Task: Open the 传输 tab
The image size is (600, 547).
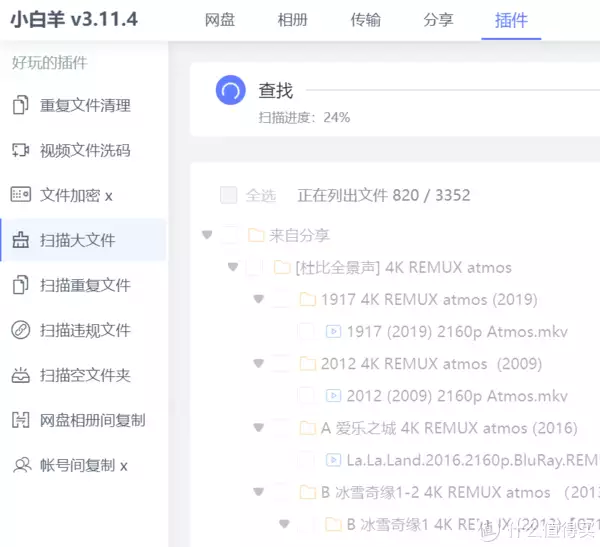Action: click(365, 20)
